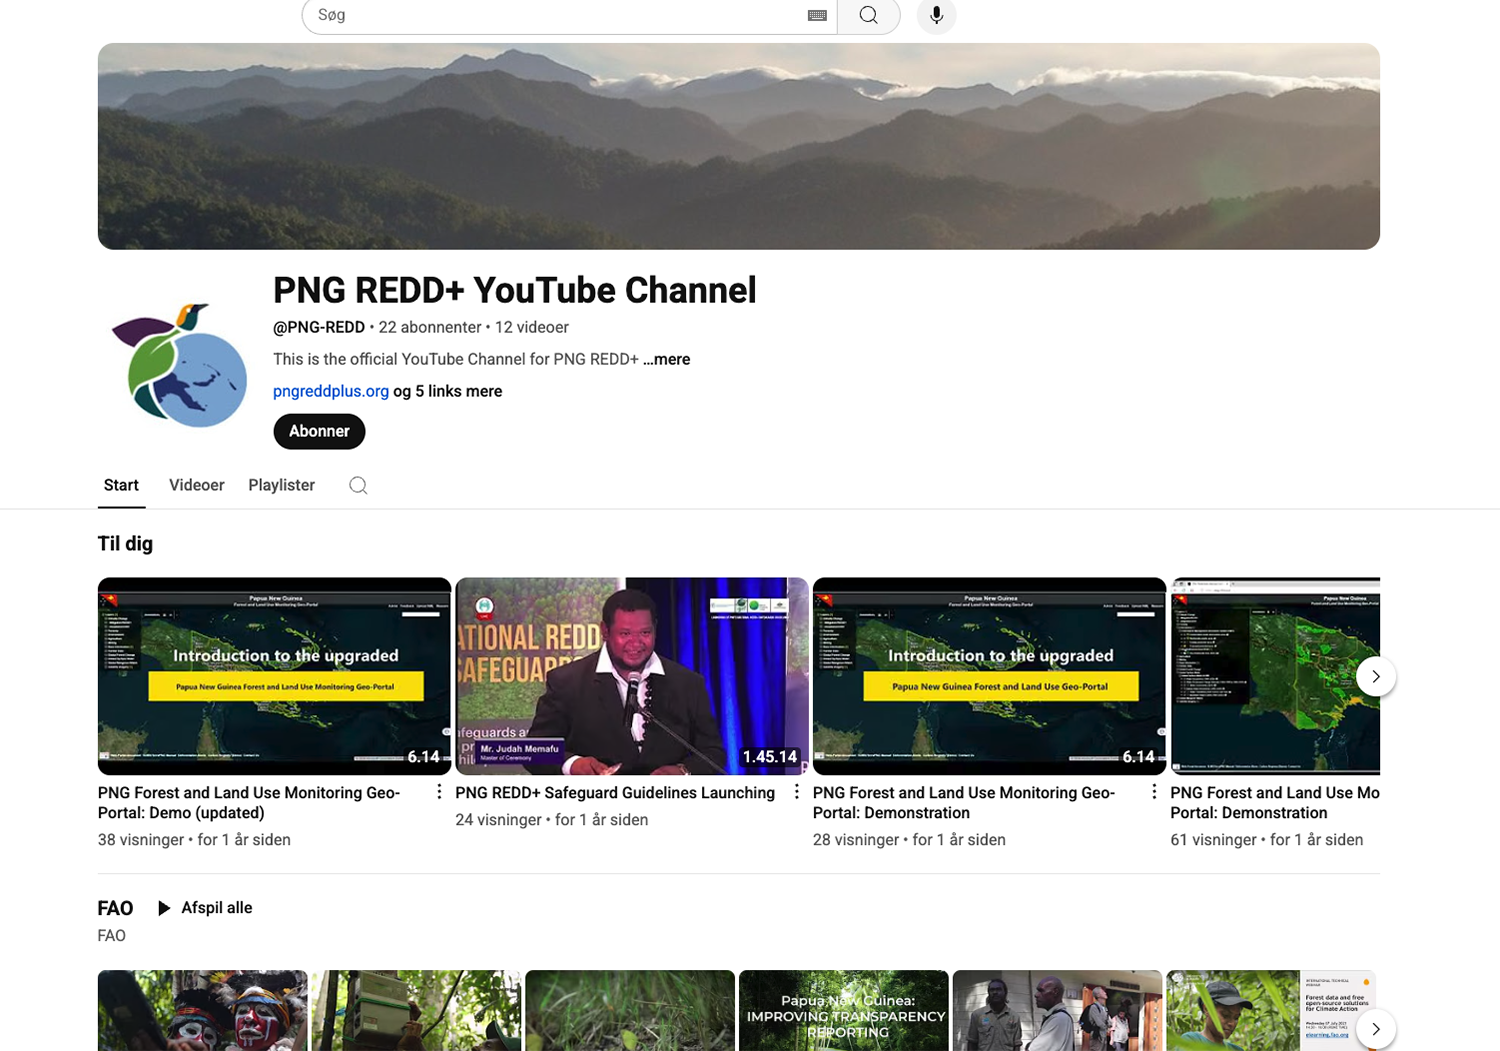Click '24 visninger • for 1 år siden' text
1500x1051 pixels.
click(x=552, y=820)
